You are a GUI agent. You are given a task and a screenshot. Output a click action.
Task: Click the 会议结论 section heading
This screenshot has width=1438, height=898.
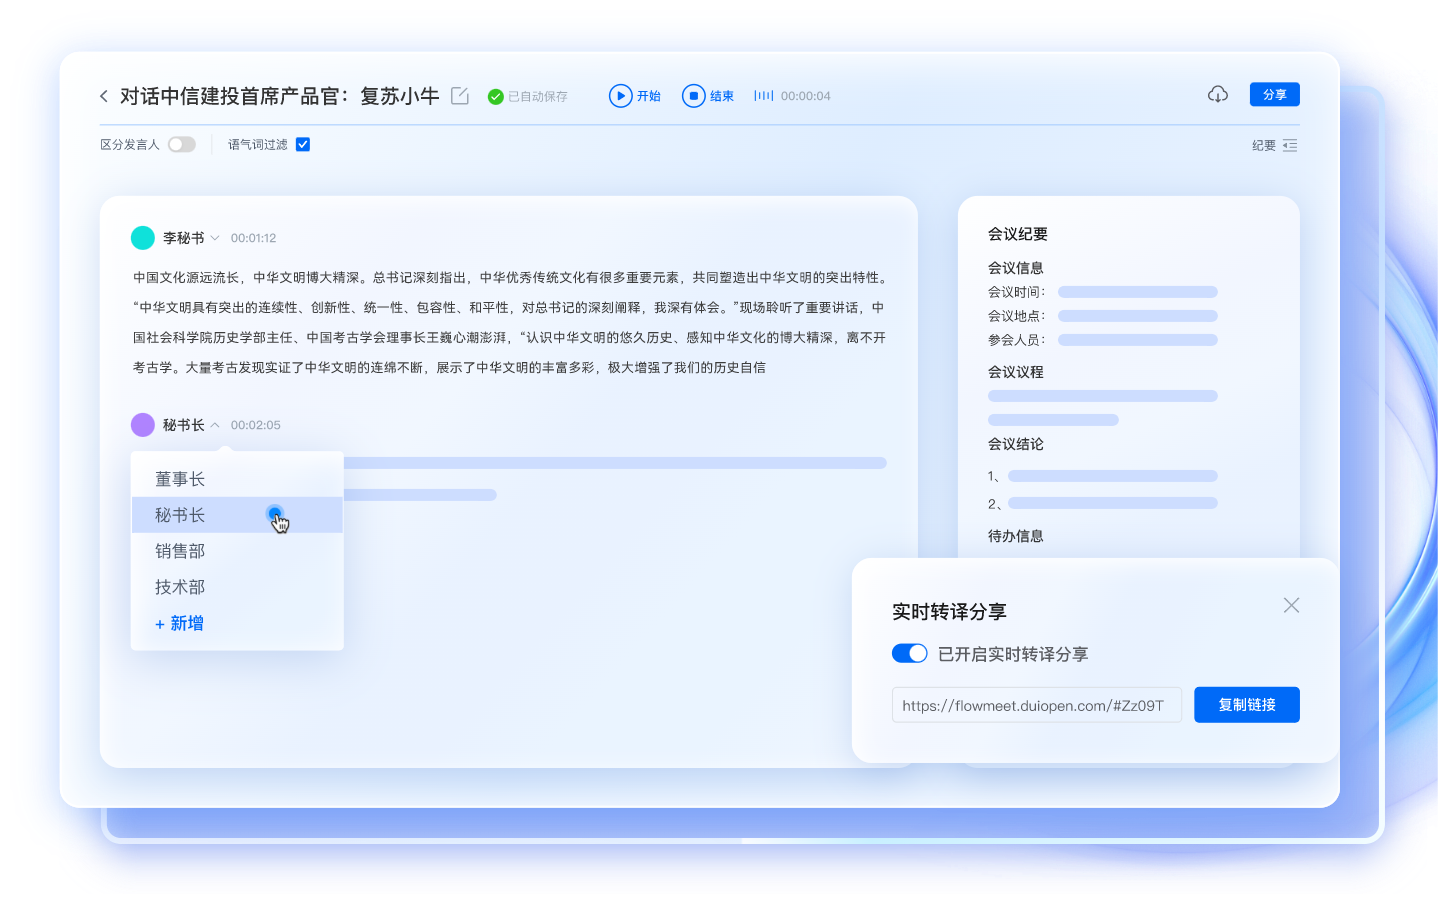coord(1016,444)
